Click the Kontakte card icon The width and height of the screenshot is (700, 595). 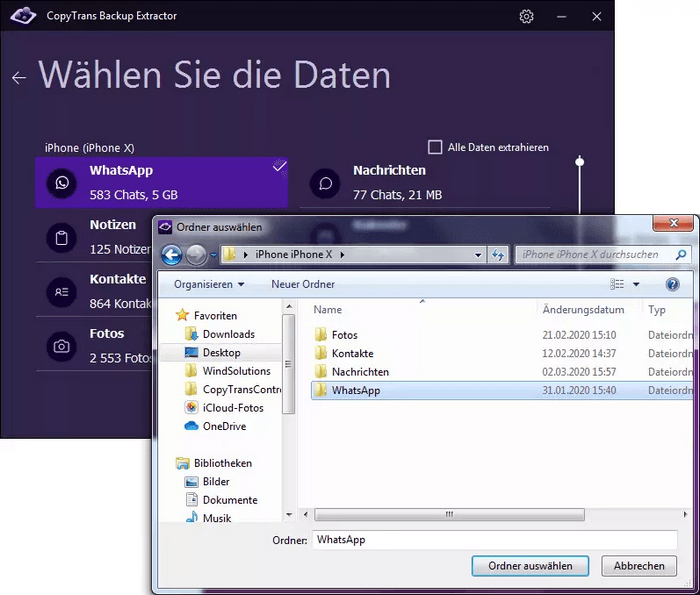tap(62, 292)
